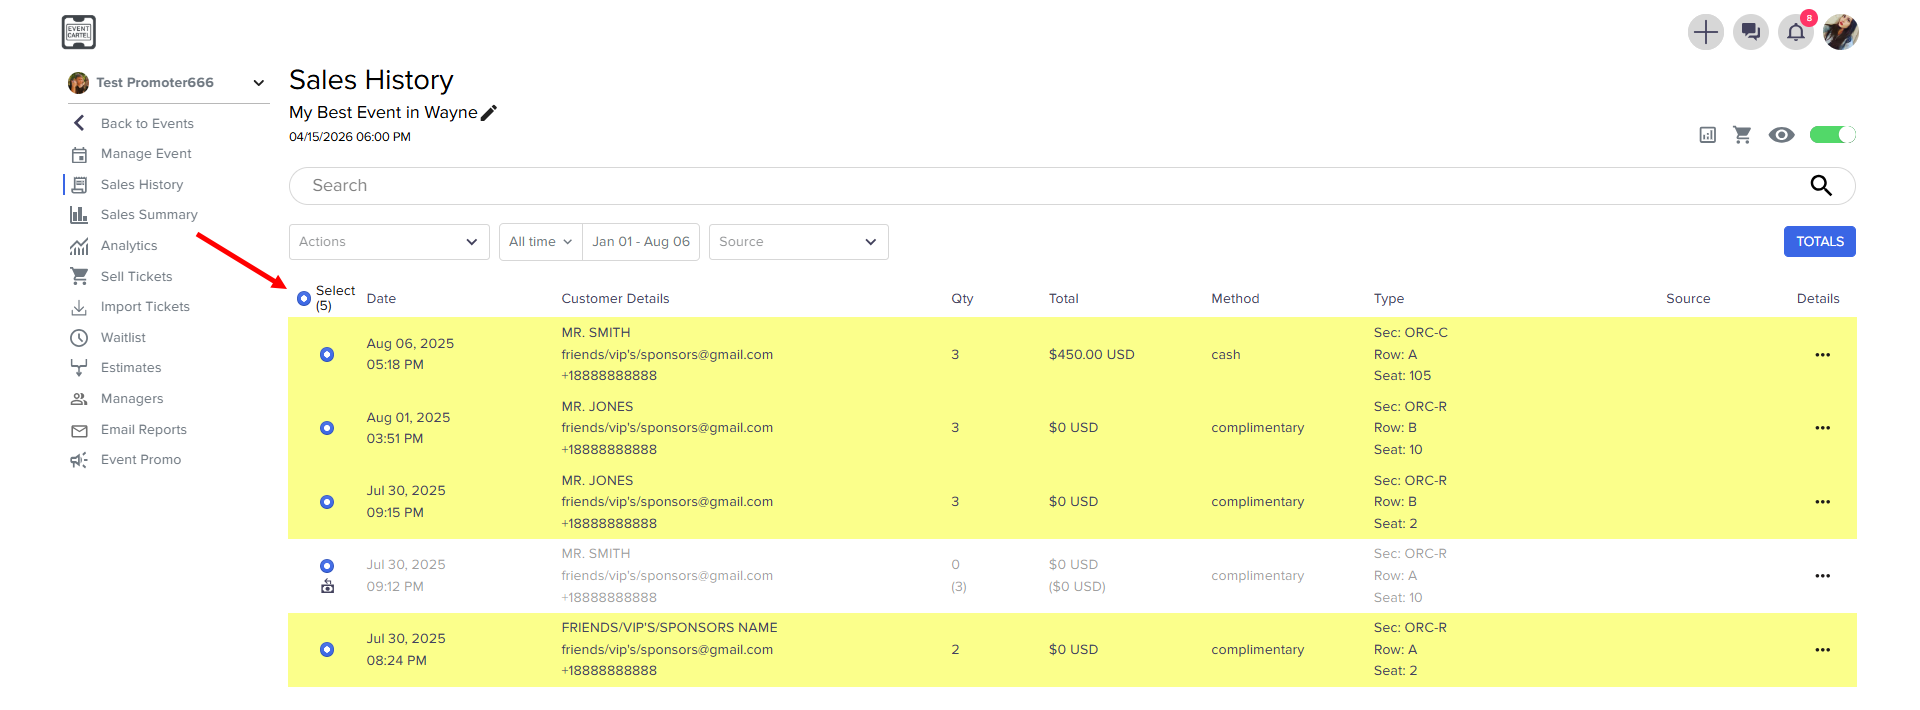
Task: Expand the Actions dropdown
Action: tap(389, 242)
